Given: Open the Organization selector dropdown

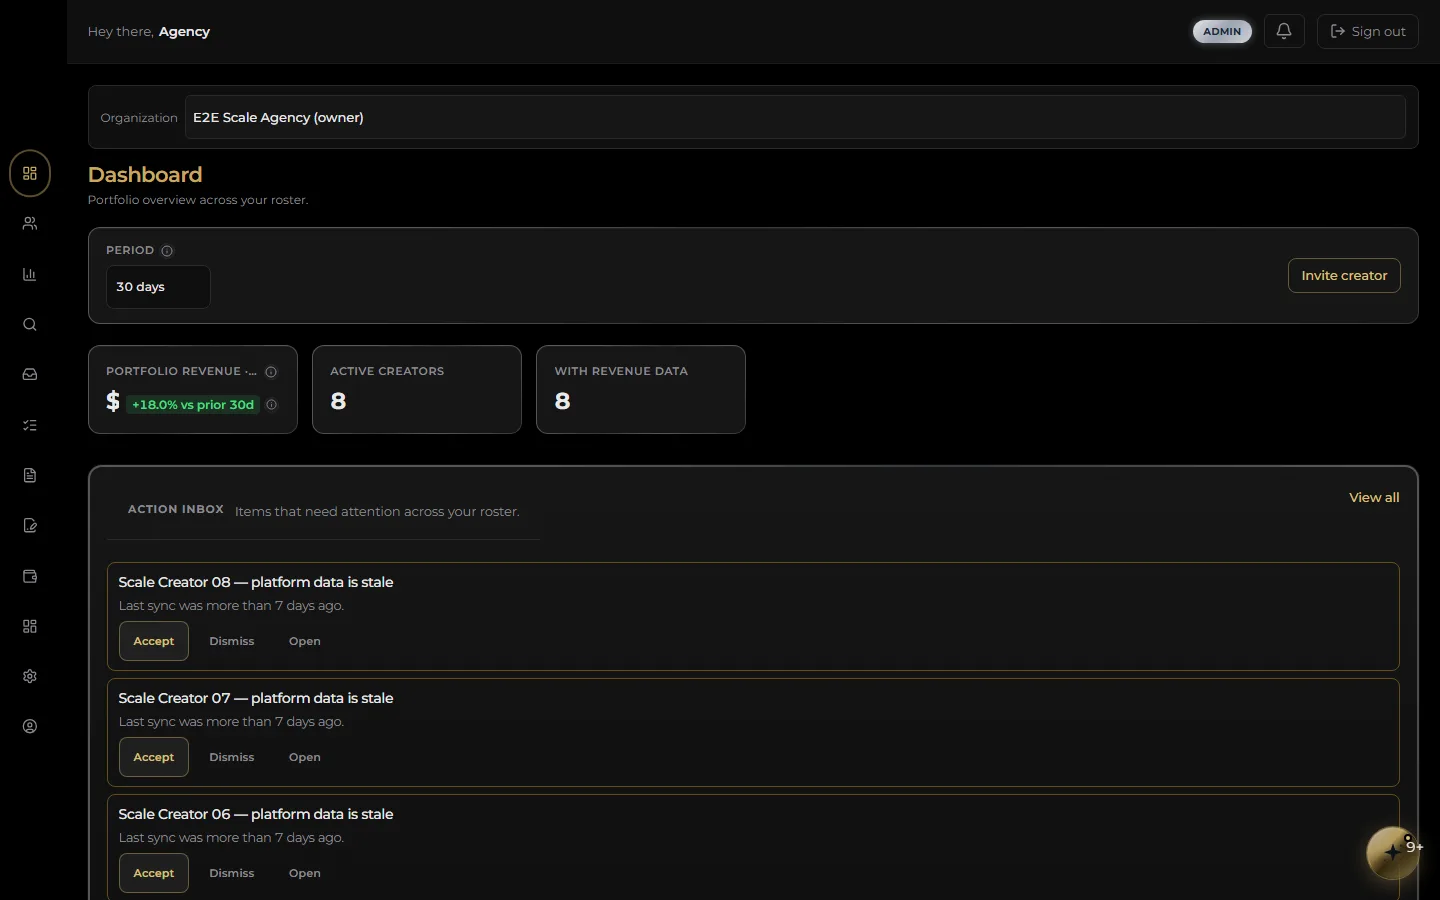Looking at the screenshot, I should 795,117.
